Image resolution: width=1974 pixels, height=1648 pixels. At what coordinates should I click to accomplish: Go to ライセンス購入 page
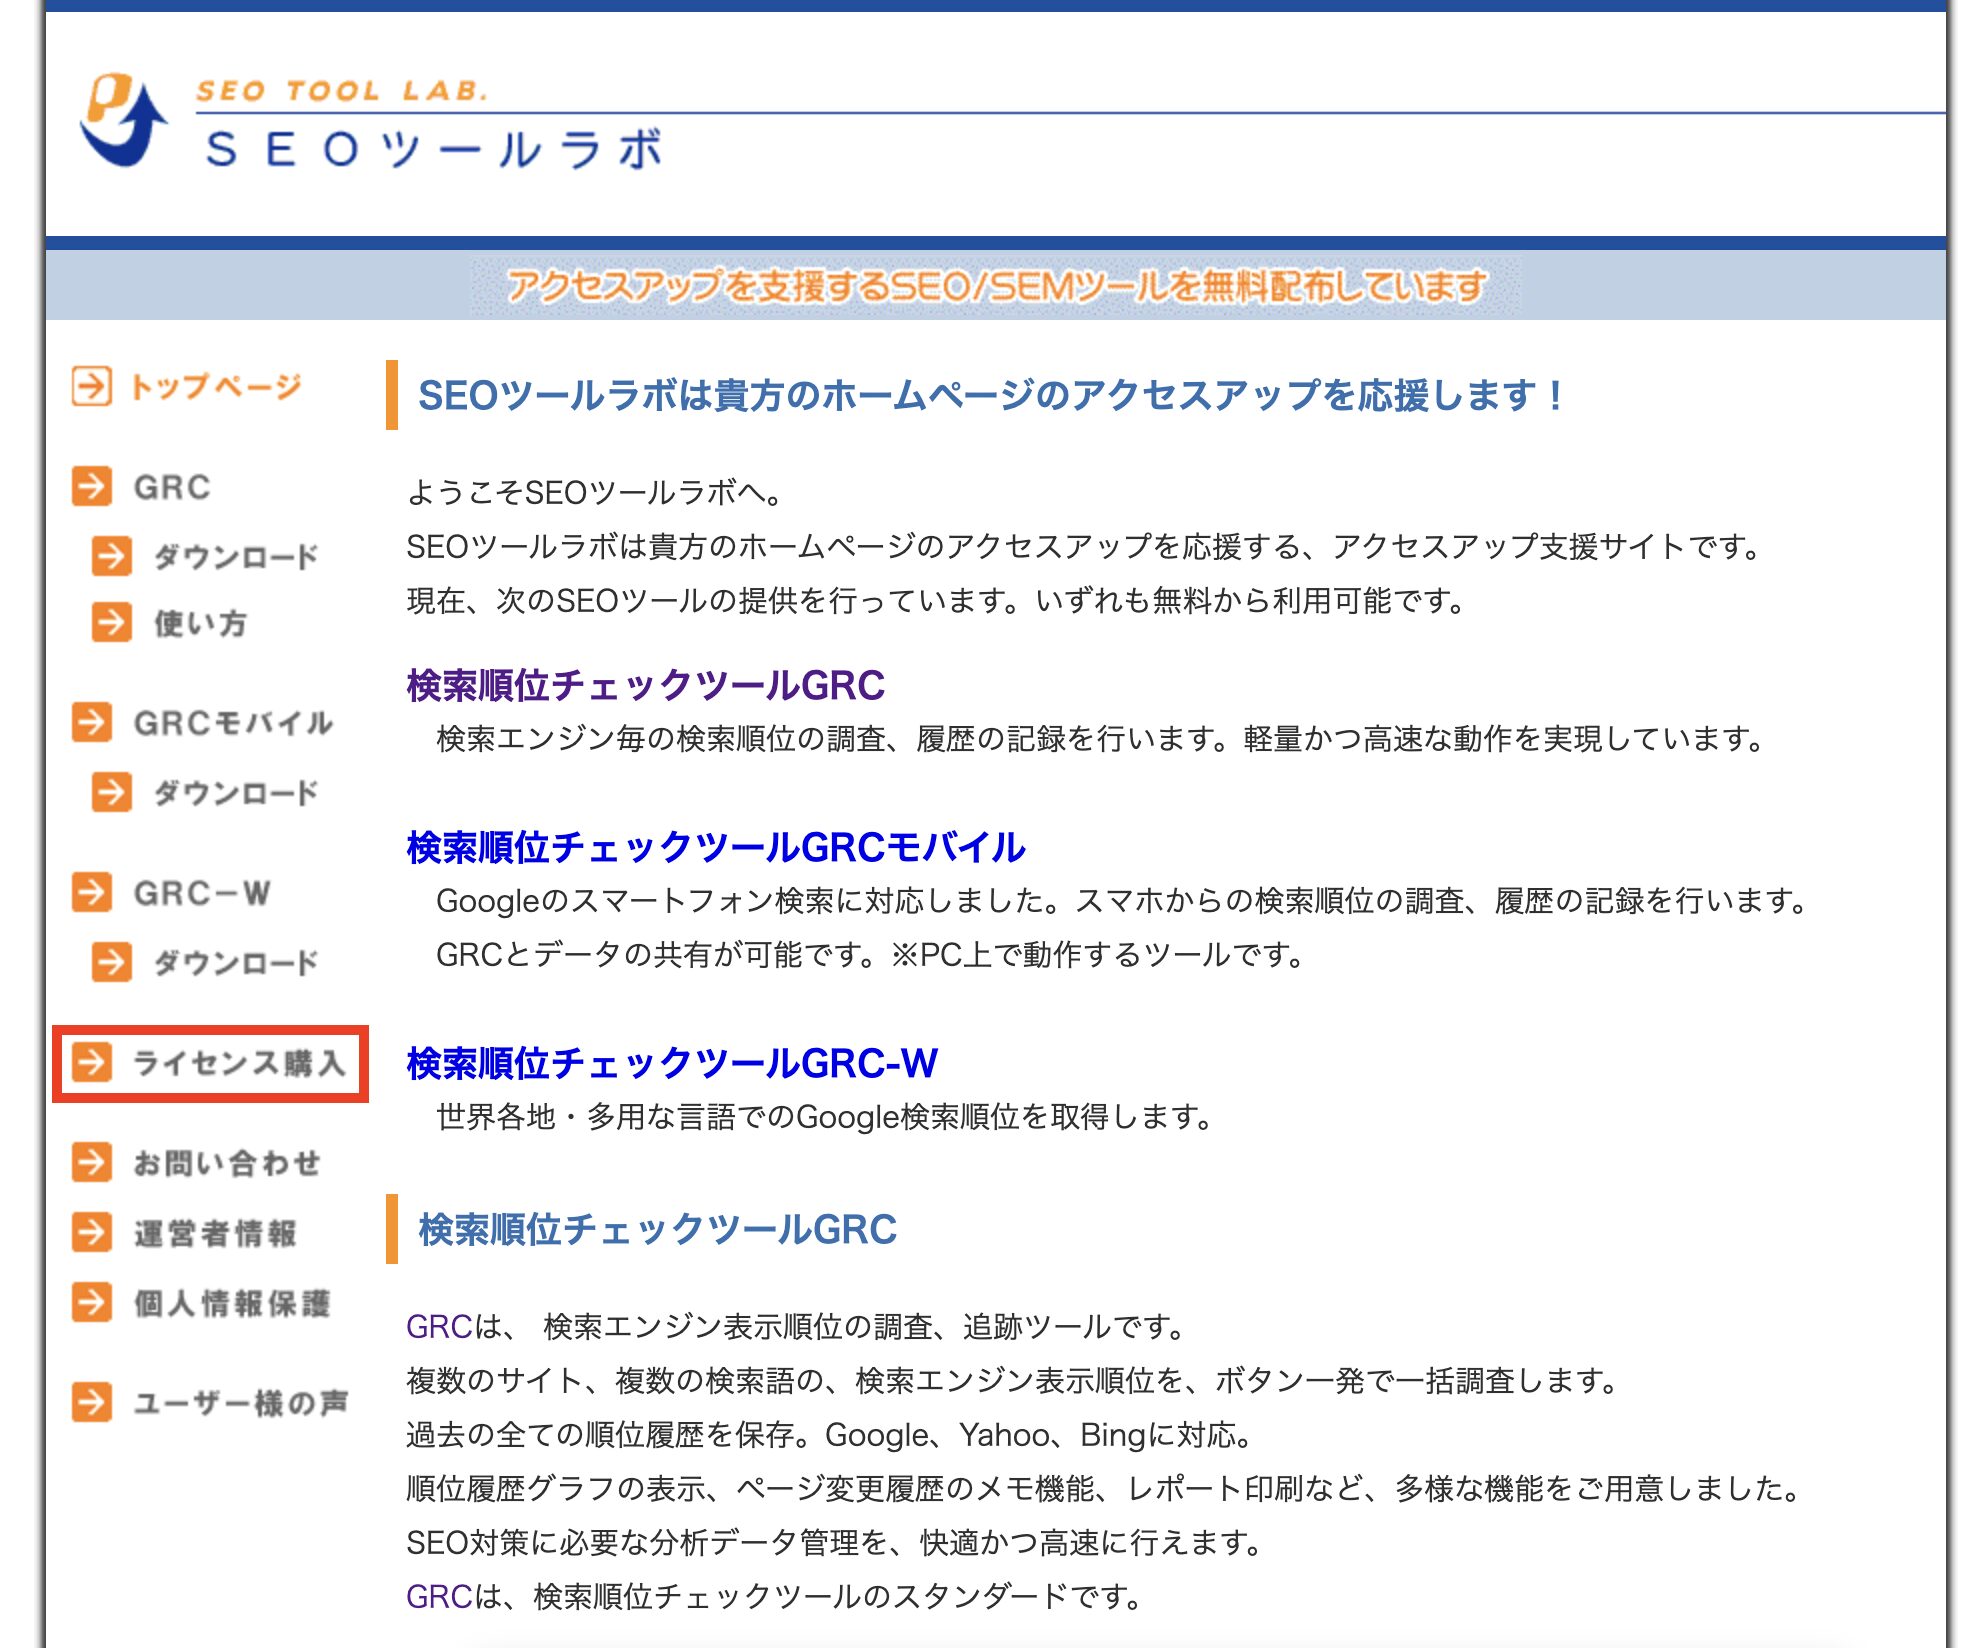click(x=239, y=1062)
